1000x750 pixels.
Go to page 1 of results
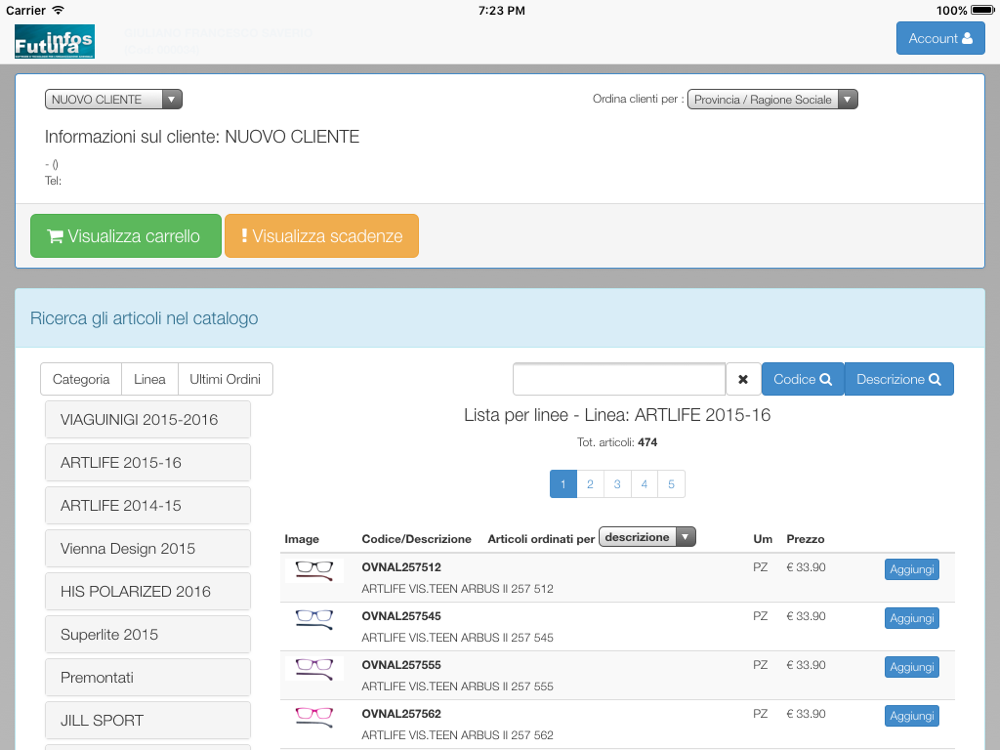(563, 484)
